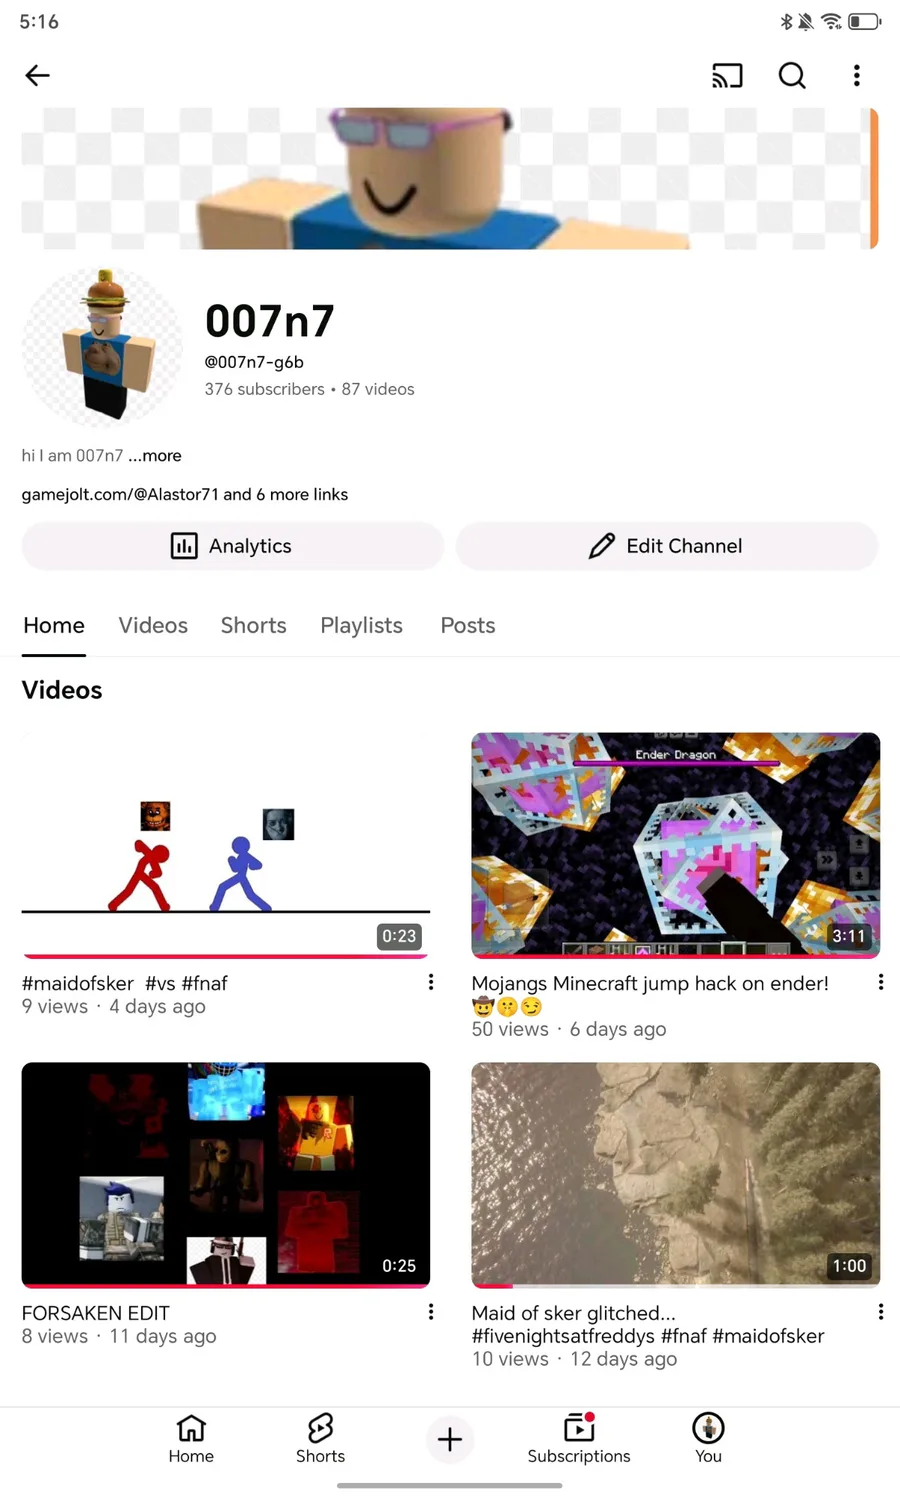This screenshot has width=900, height=1501.
Task: Open the search magnifier icon
Action: coord(792,75)
